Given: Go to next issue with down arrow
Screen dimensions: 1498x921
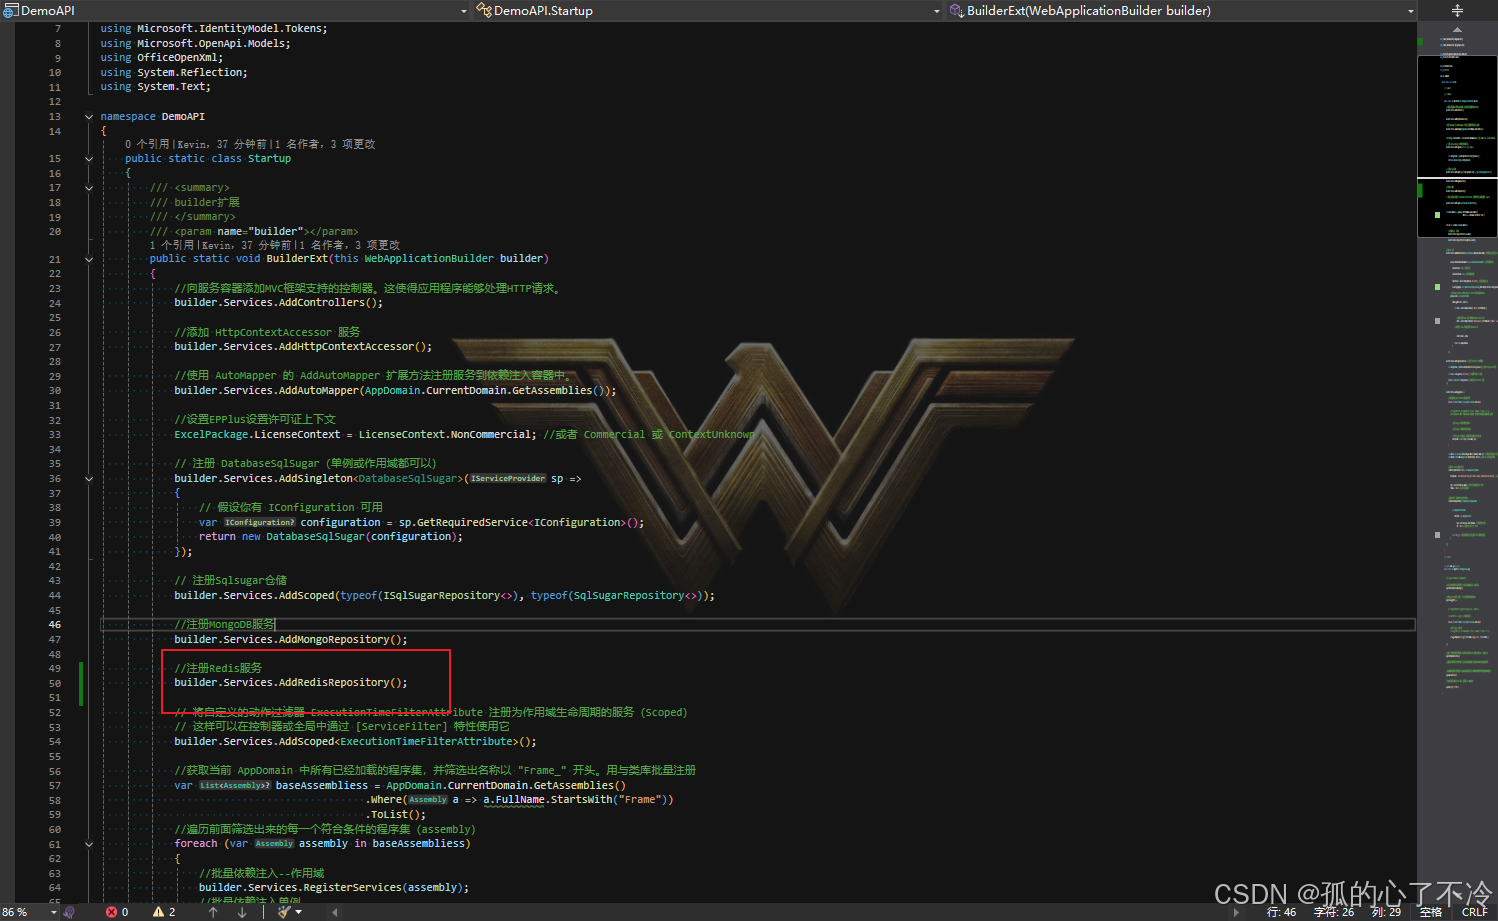Looking at the screenshot, I should 242,912.
